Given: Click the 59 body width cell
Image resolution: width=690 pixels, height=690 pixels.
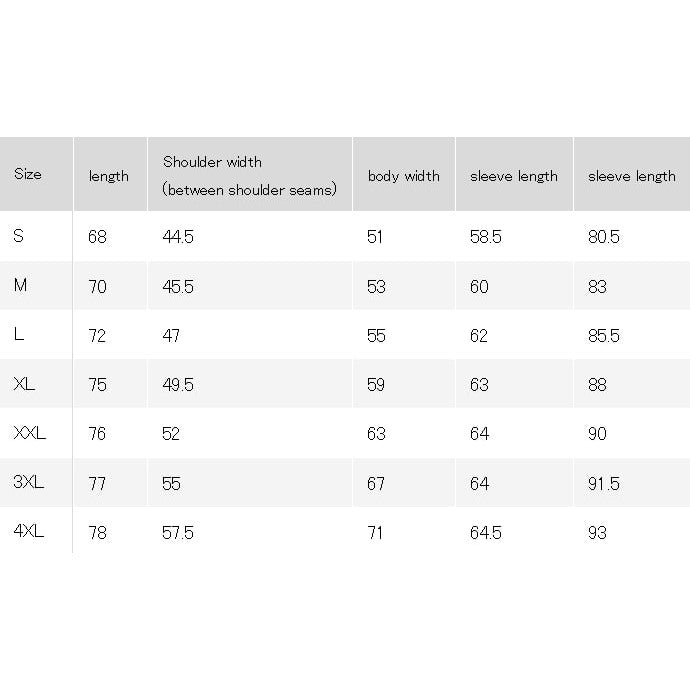Looking at the screenshot, I should (x=376, y=385).
